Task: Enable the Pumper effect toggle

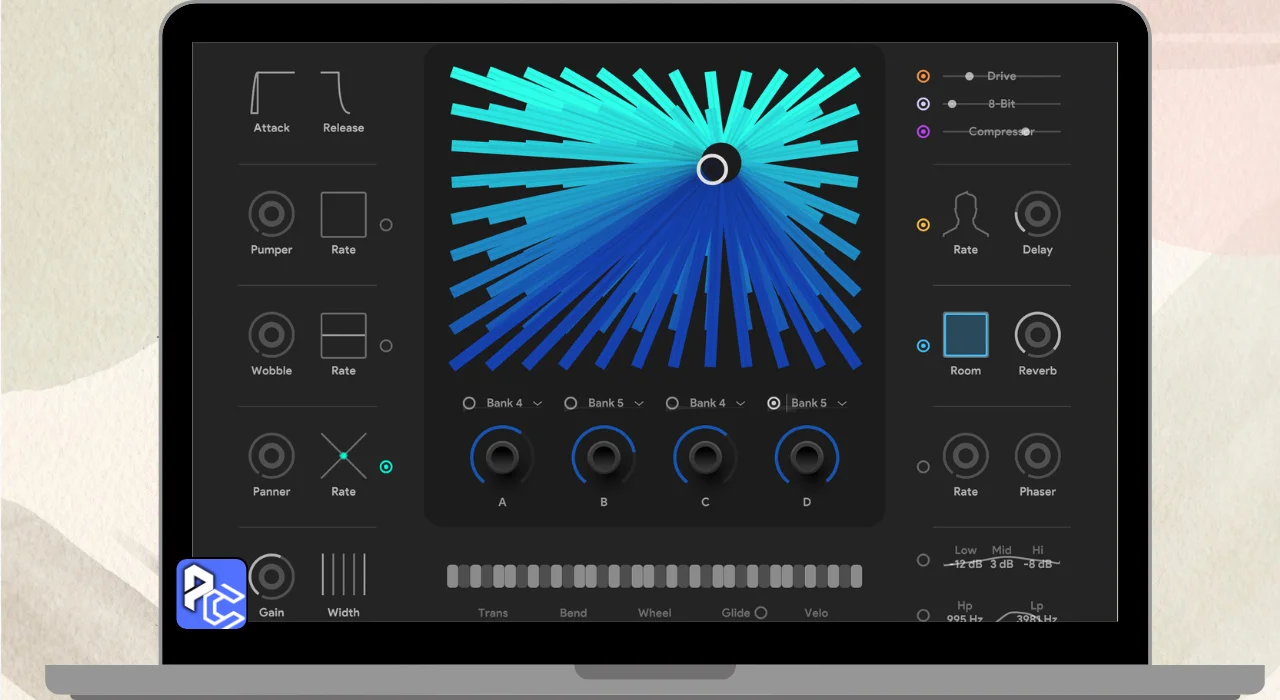Action: (386, 225)
